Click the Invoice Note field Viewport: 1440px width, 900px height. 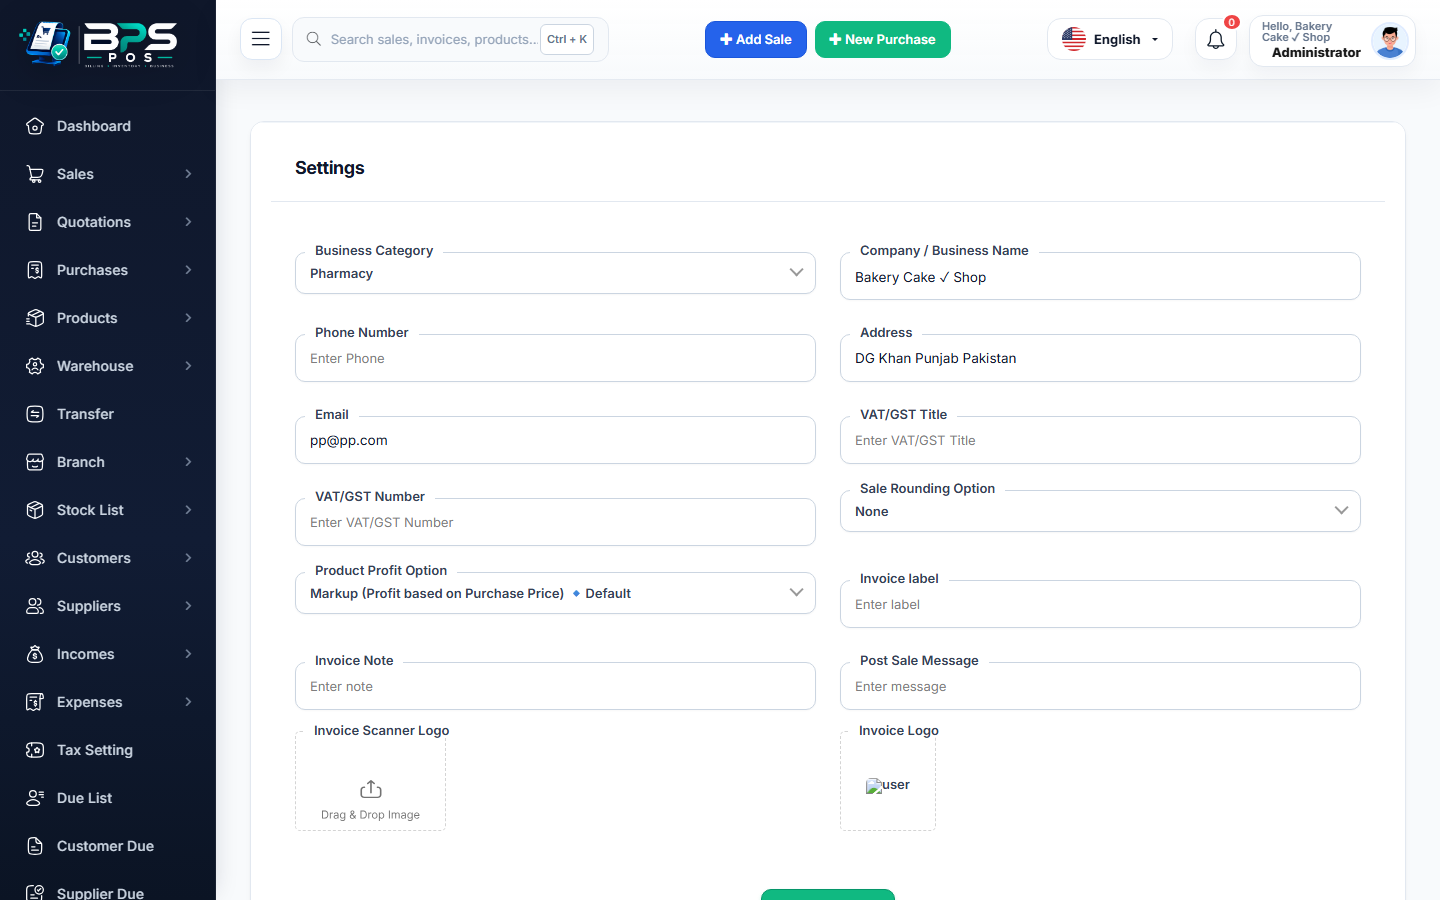click(x=555, y=686)
